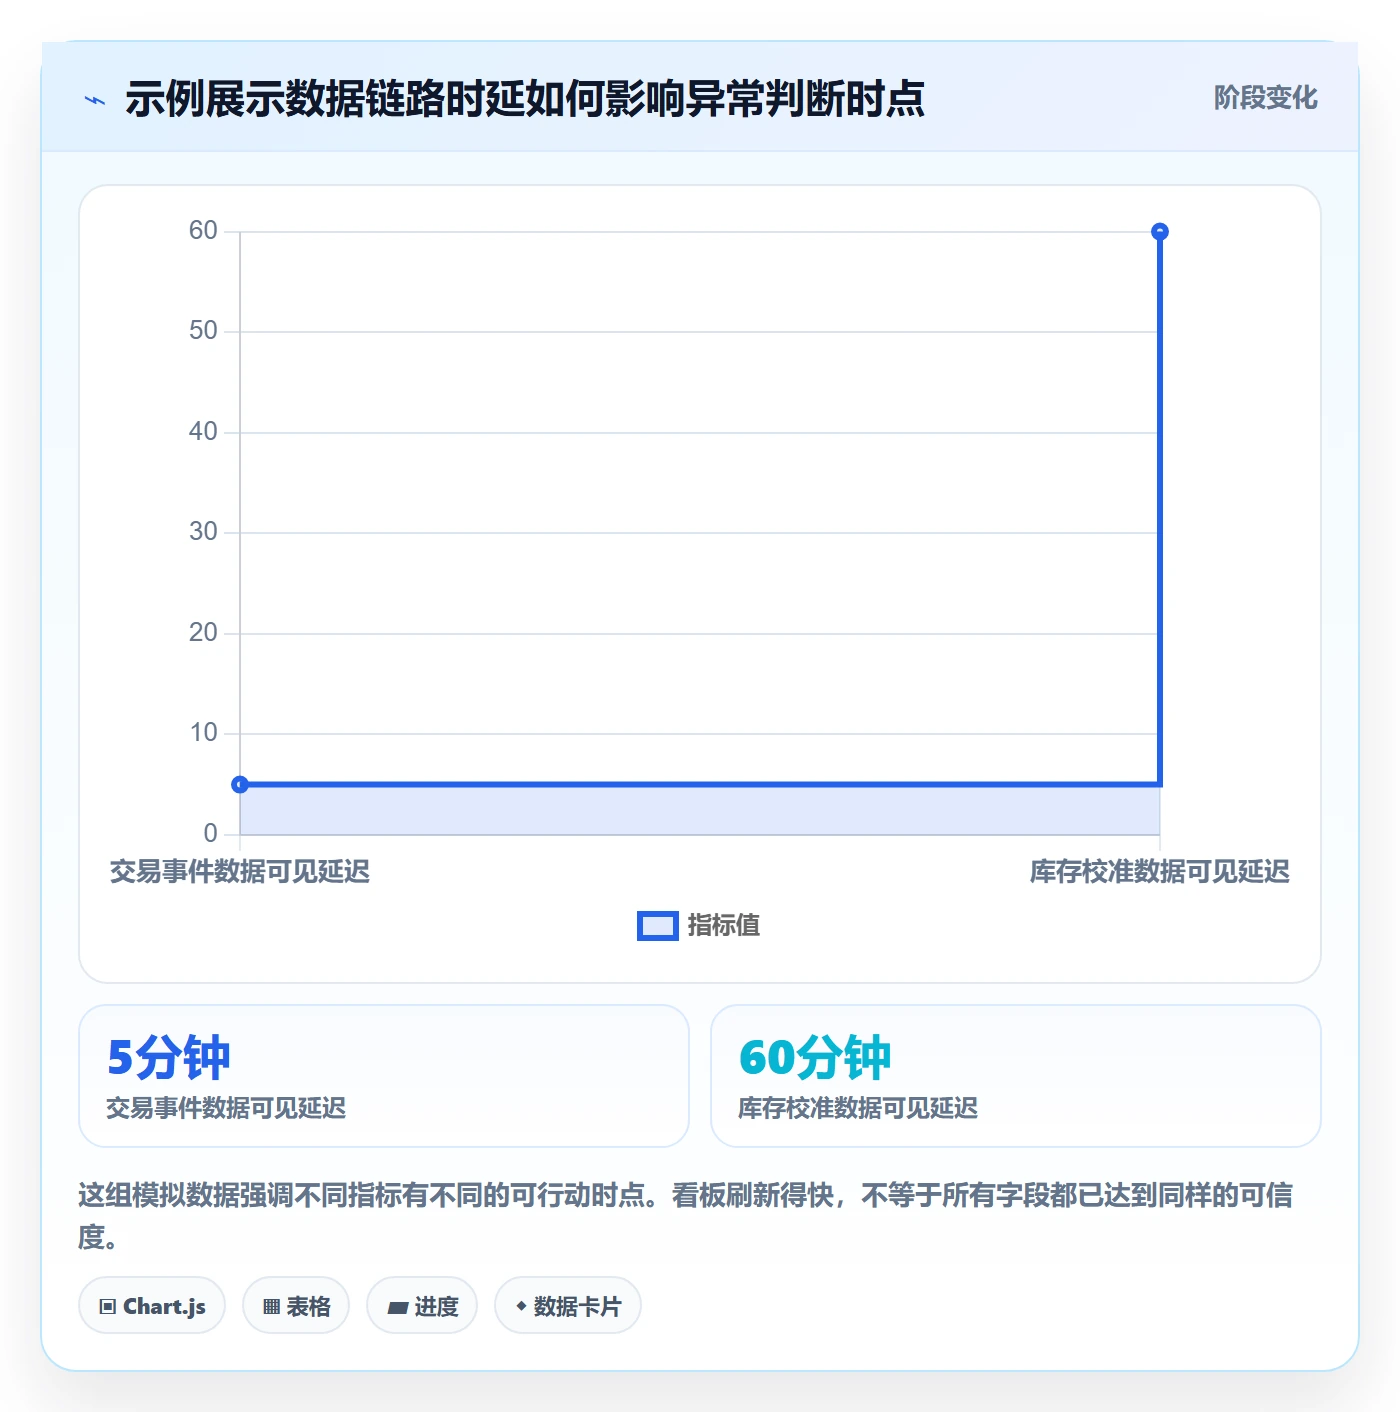
Task: Click the lightning icon beside the title
Action: [95, 100]
